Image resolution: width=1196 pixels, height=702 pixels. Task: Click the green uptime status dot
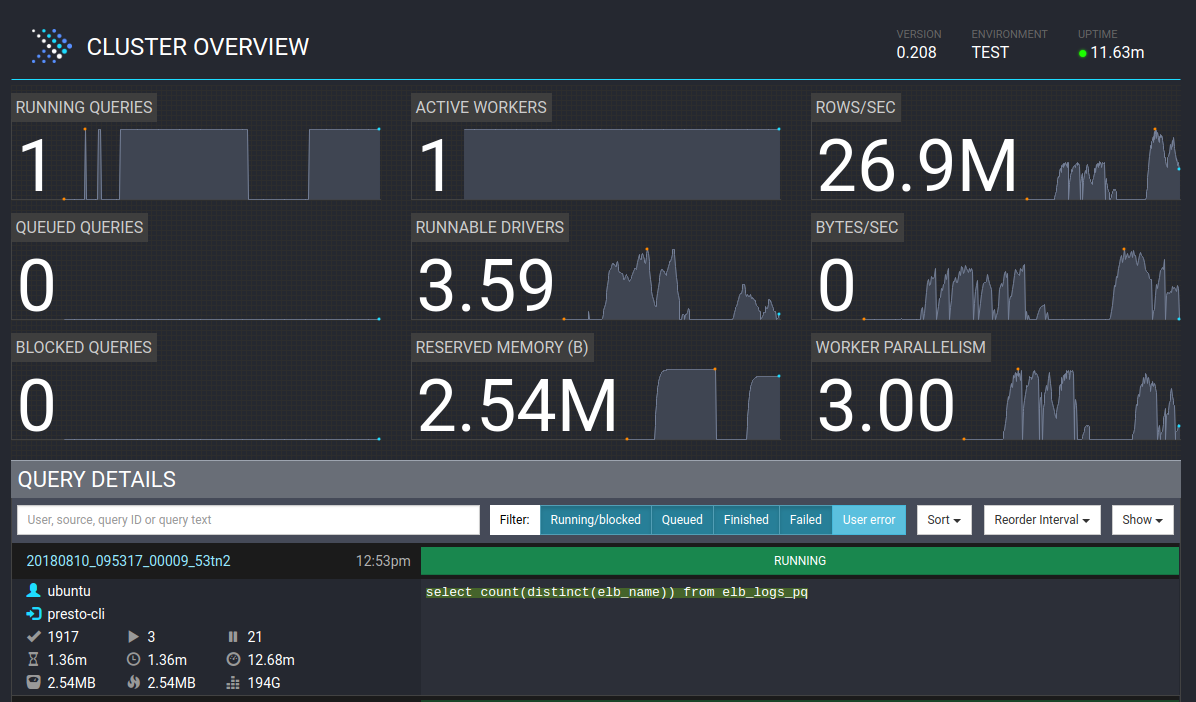pos(1082,53)
